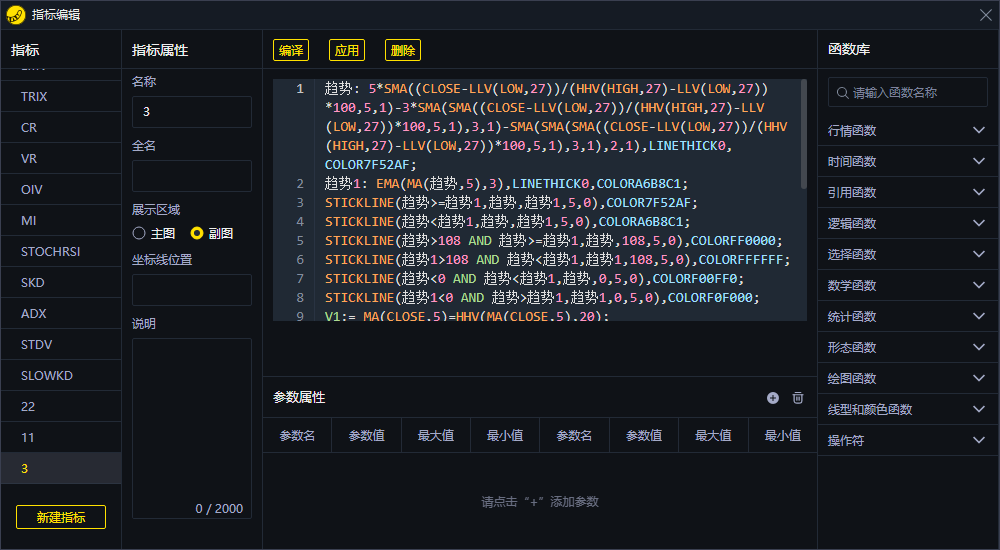Click the app logo icon in title bar
This screenshot has width=1000, height=550.
pos(15,14)
